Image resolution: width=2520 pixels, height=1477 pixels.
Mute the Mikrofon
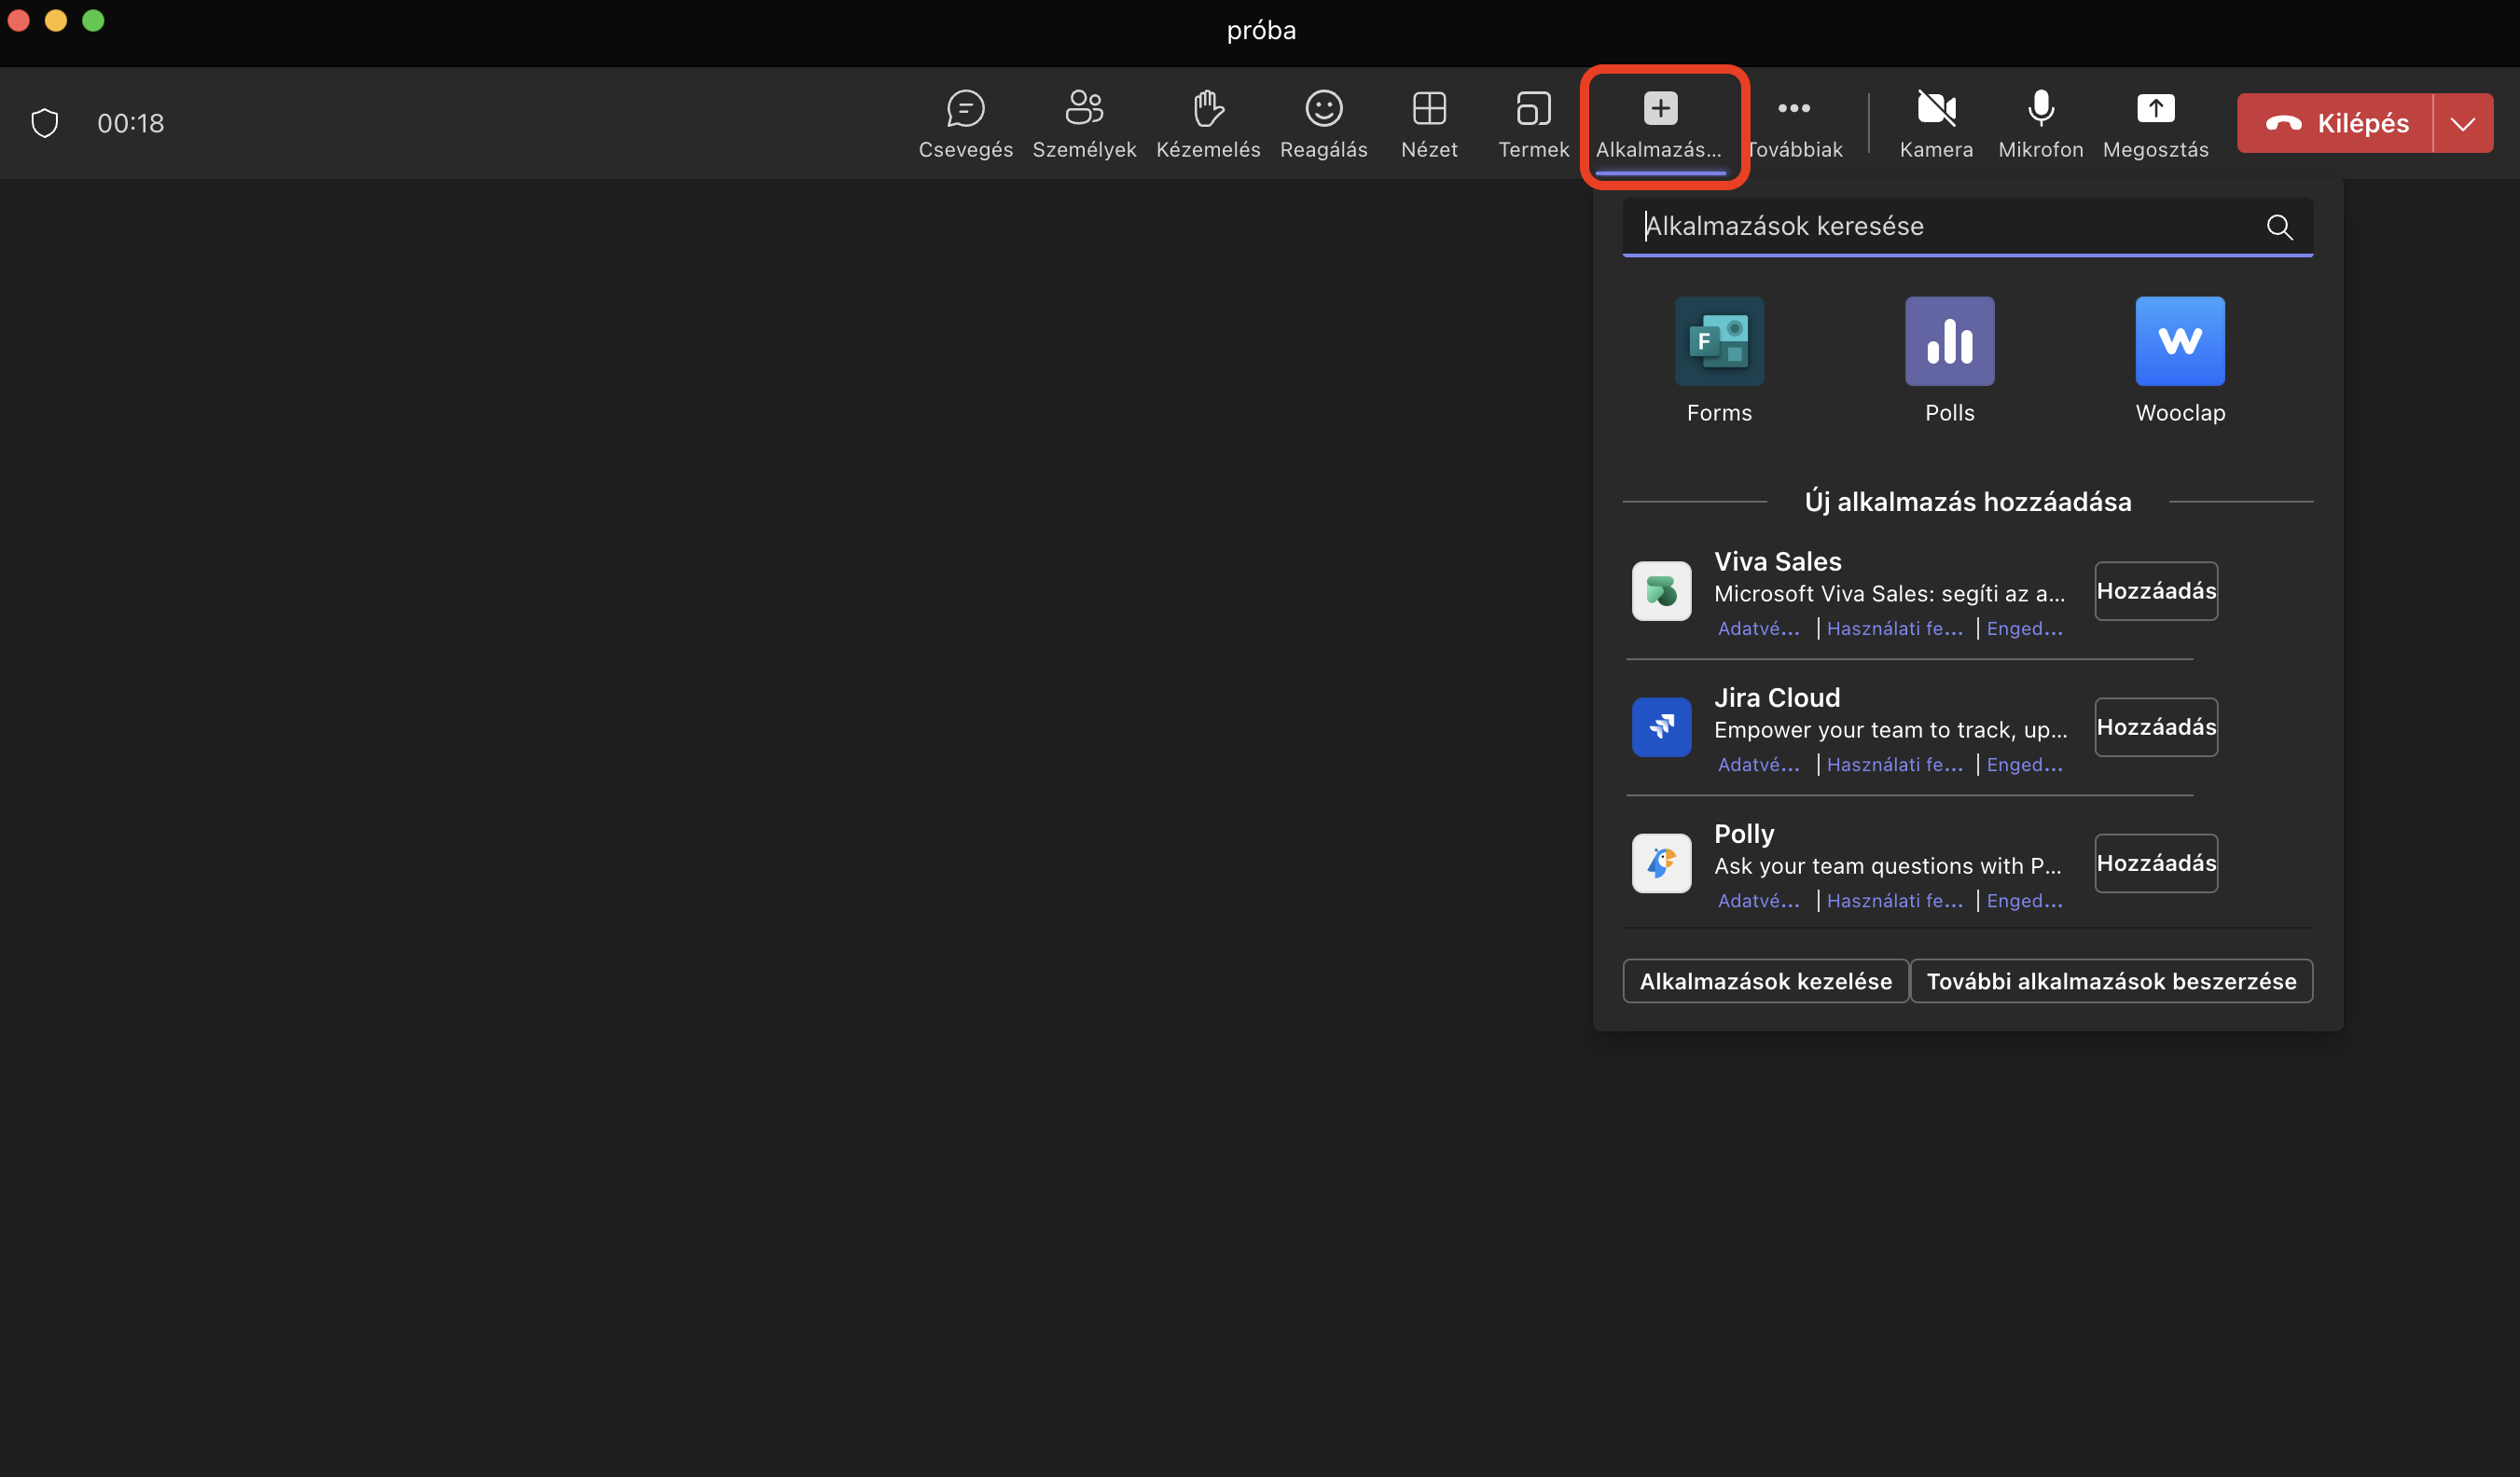pyautogui.click(x=2040, y=124)
